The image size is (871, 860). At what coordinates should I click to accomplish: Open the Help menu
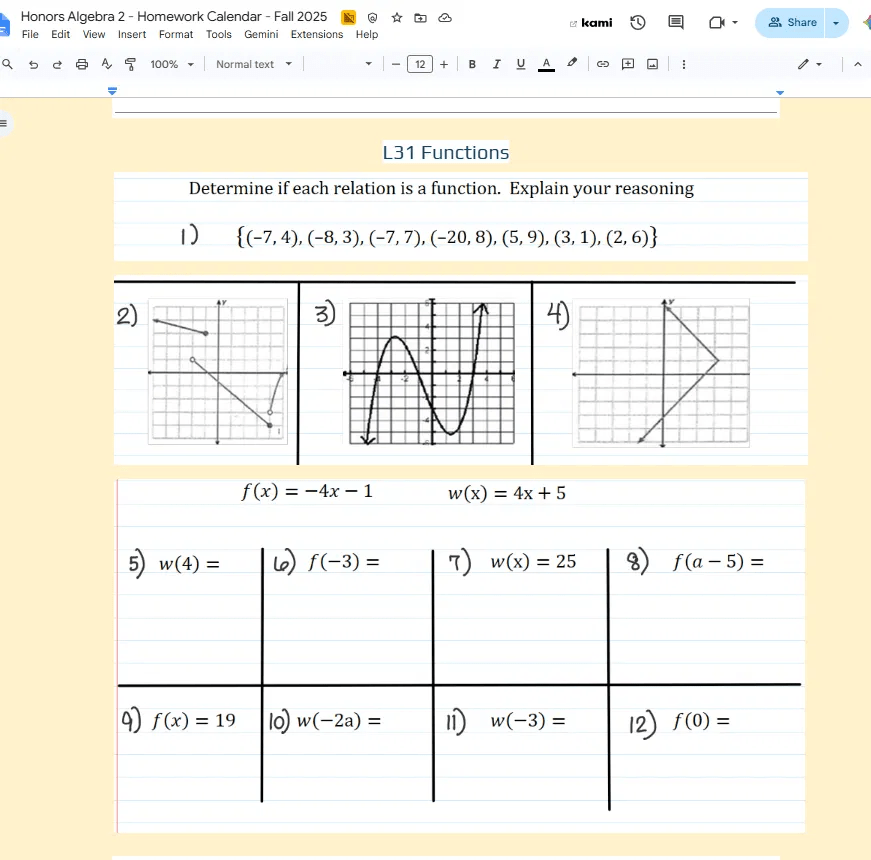[x=367, y=34]
